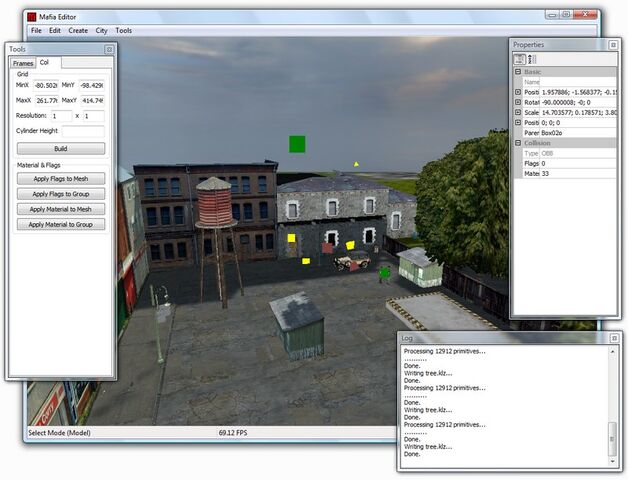Screen dimensions: 628x480
Task: Close the Log panel
Action: (x=614, y=339)
